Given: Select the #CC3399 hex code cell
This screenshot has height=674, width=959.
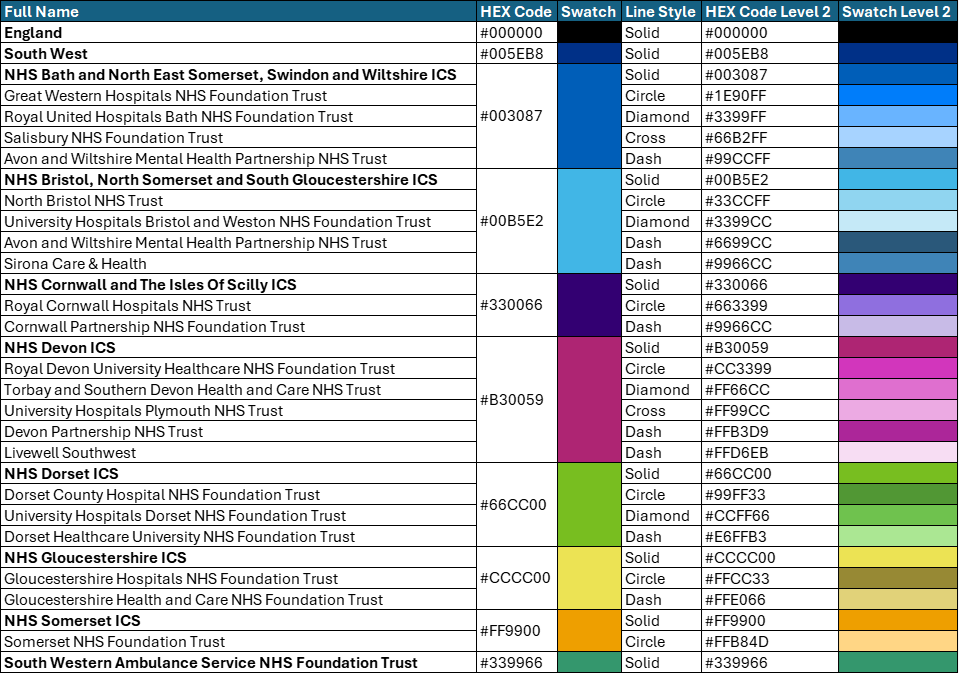Looking at the screenshot, I should click(x=769, y=369).
